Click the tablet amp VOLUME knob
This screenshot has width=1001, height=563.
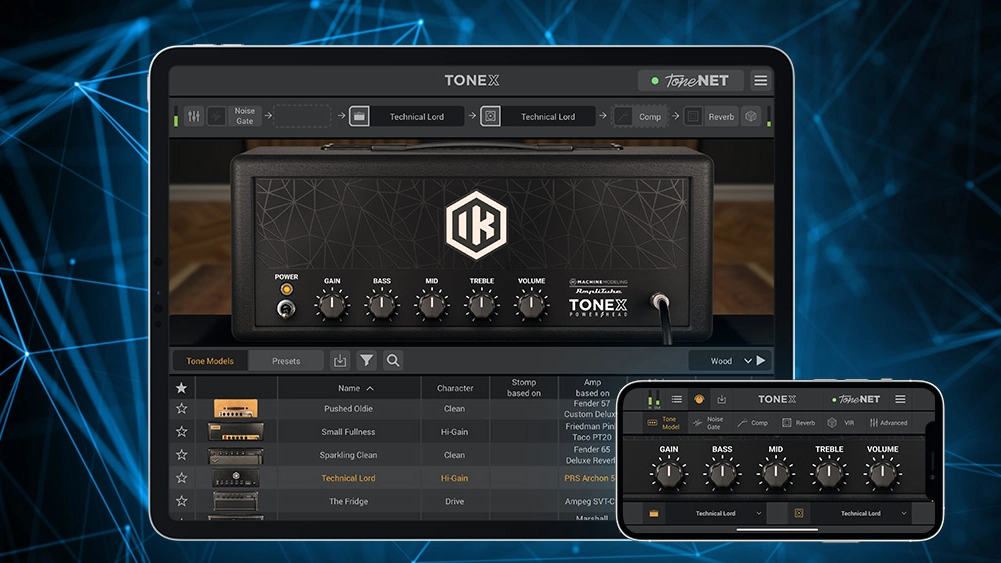[x=531, y=305]
